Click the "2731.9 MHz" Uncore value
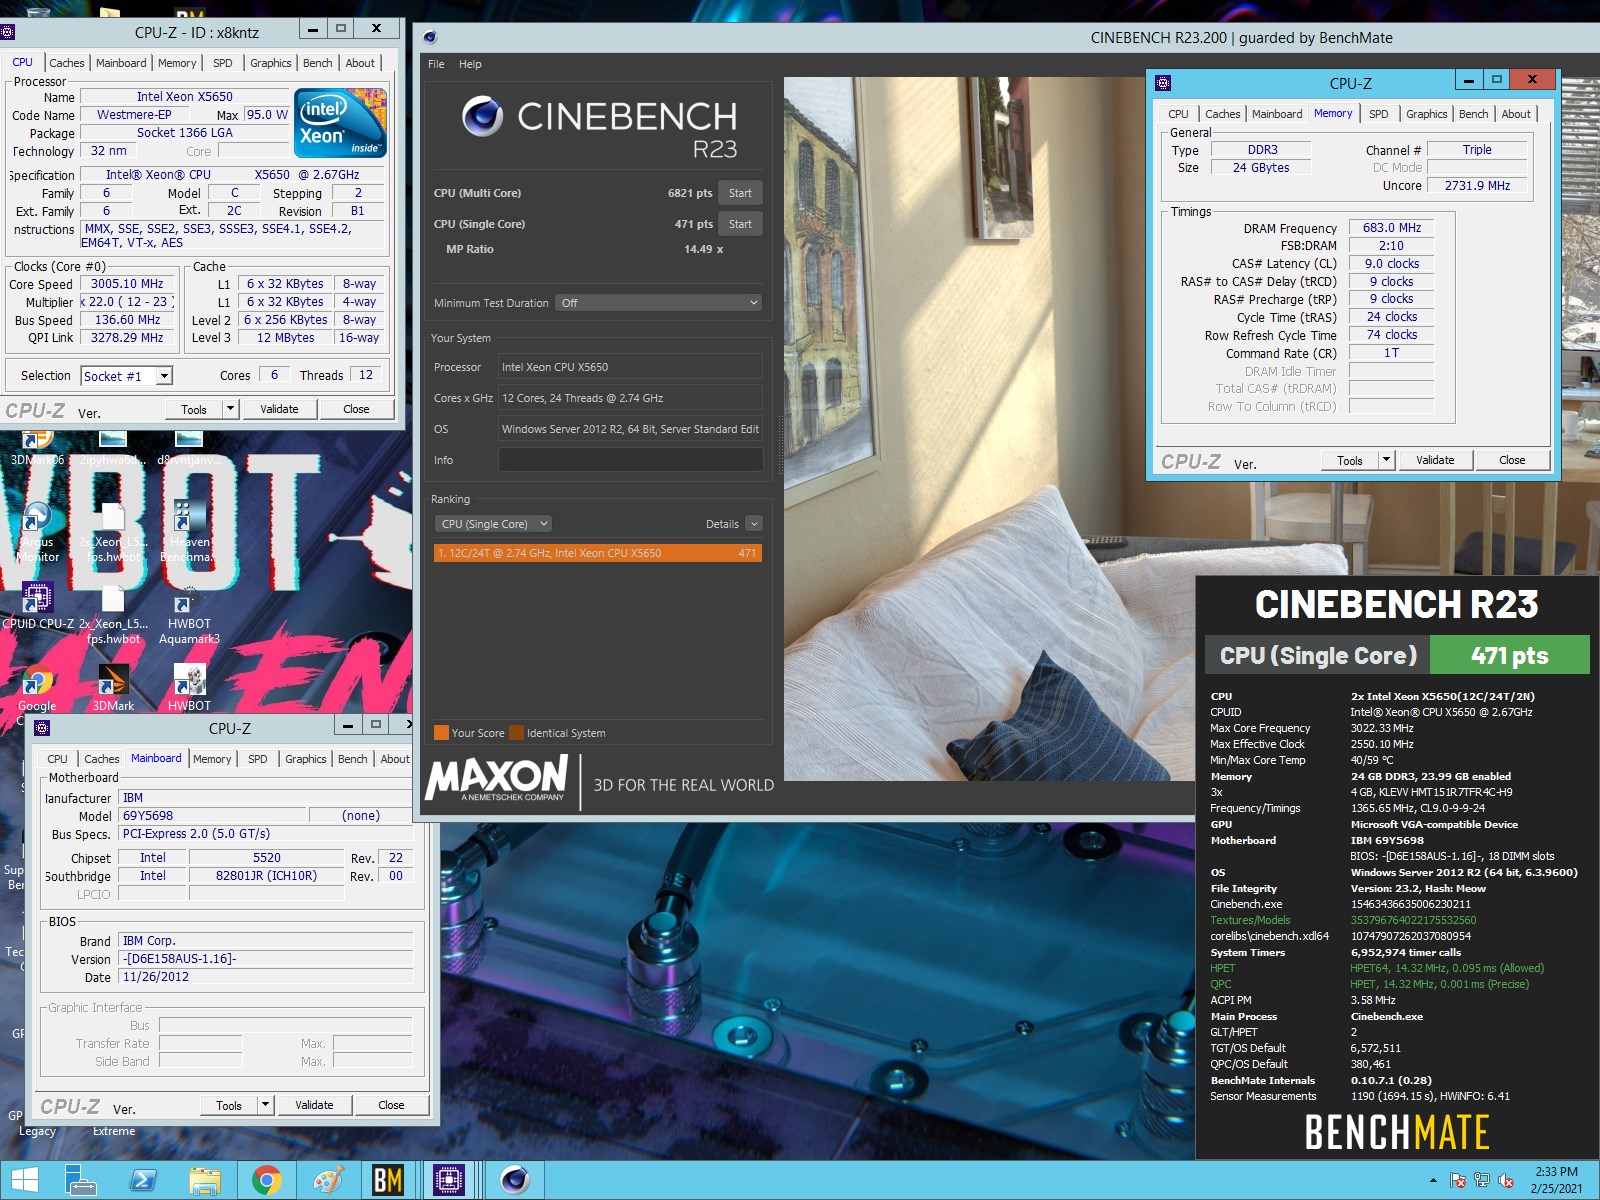Viewport: 1600px width, 1200px height. [1477, 185]
